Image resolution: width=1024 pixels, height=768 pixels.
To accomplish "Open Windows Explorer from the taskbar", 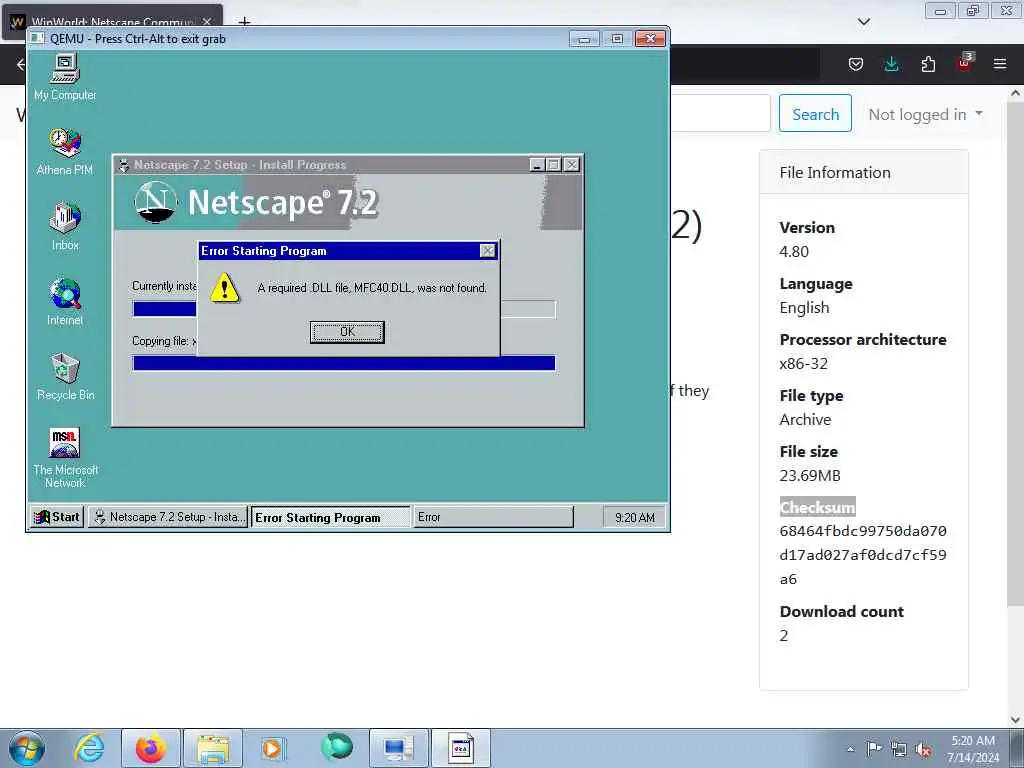I will click(213, 748).
